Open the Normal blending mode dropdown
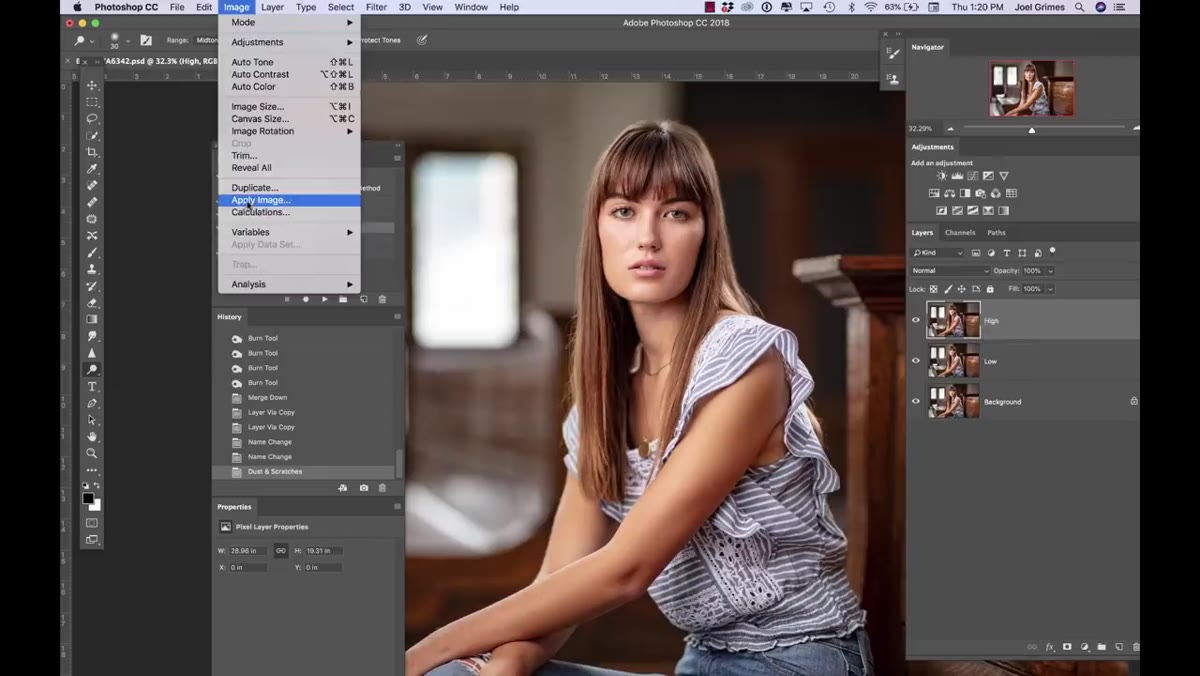 coord(950,271)
